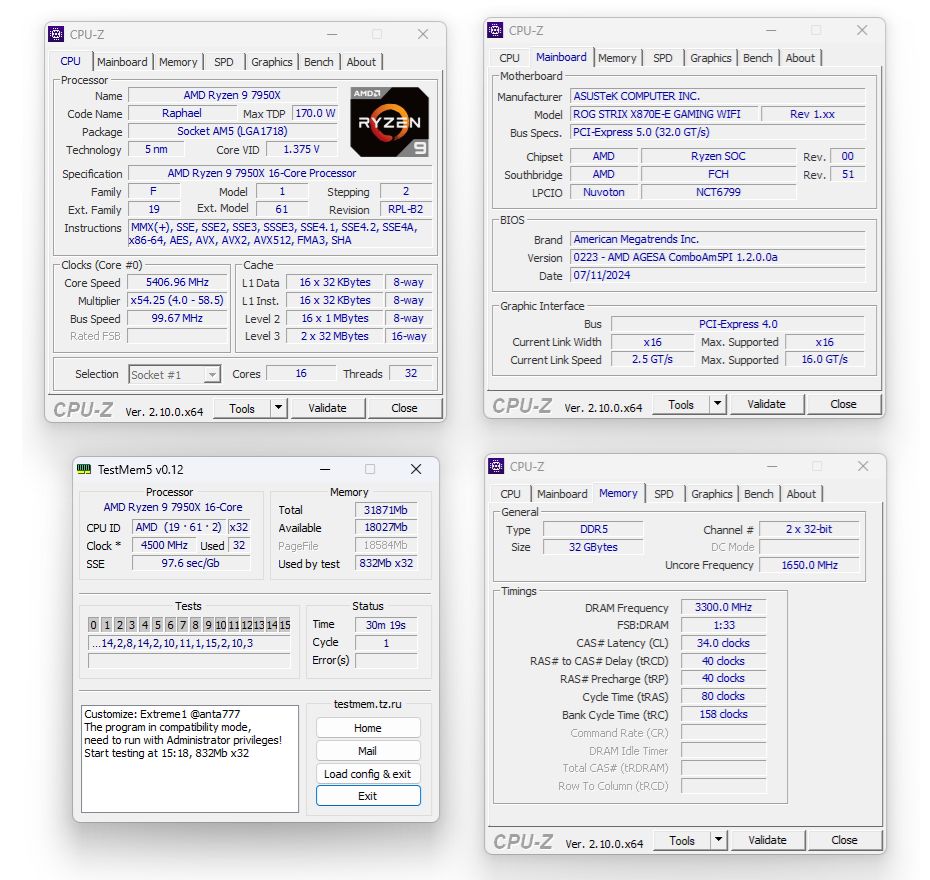This screenshot has height=880, width=930.
Task: Click Home button in TestMem5
Action: tap(368, 728)
